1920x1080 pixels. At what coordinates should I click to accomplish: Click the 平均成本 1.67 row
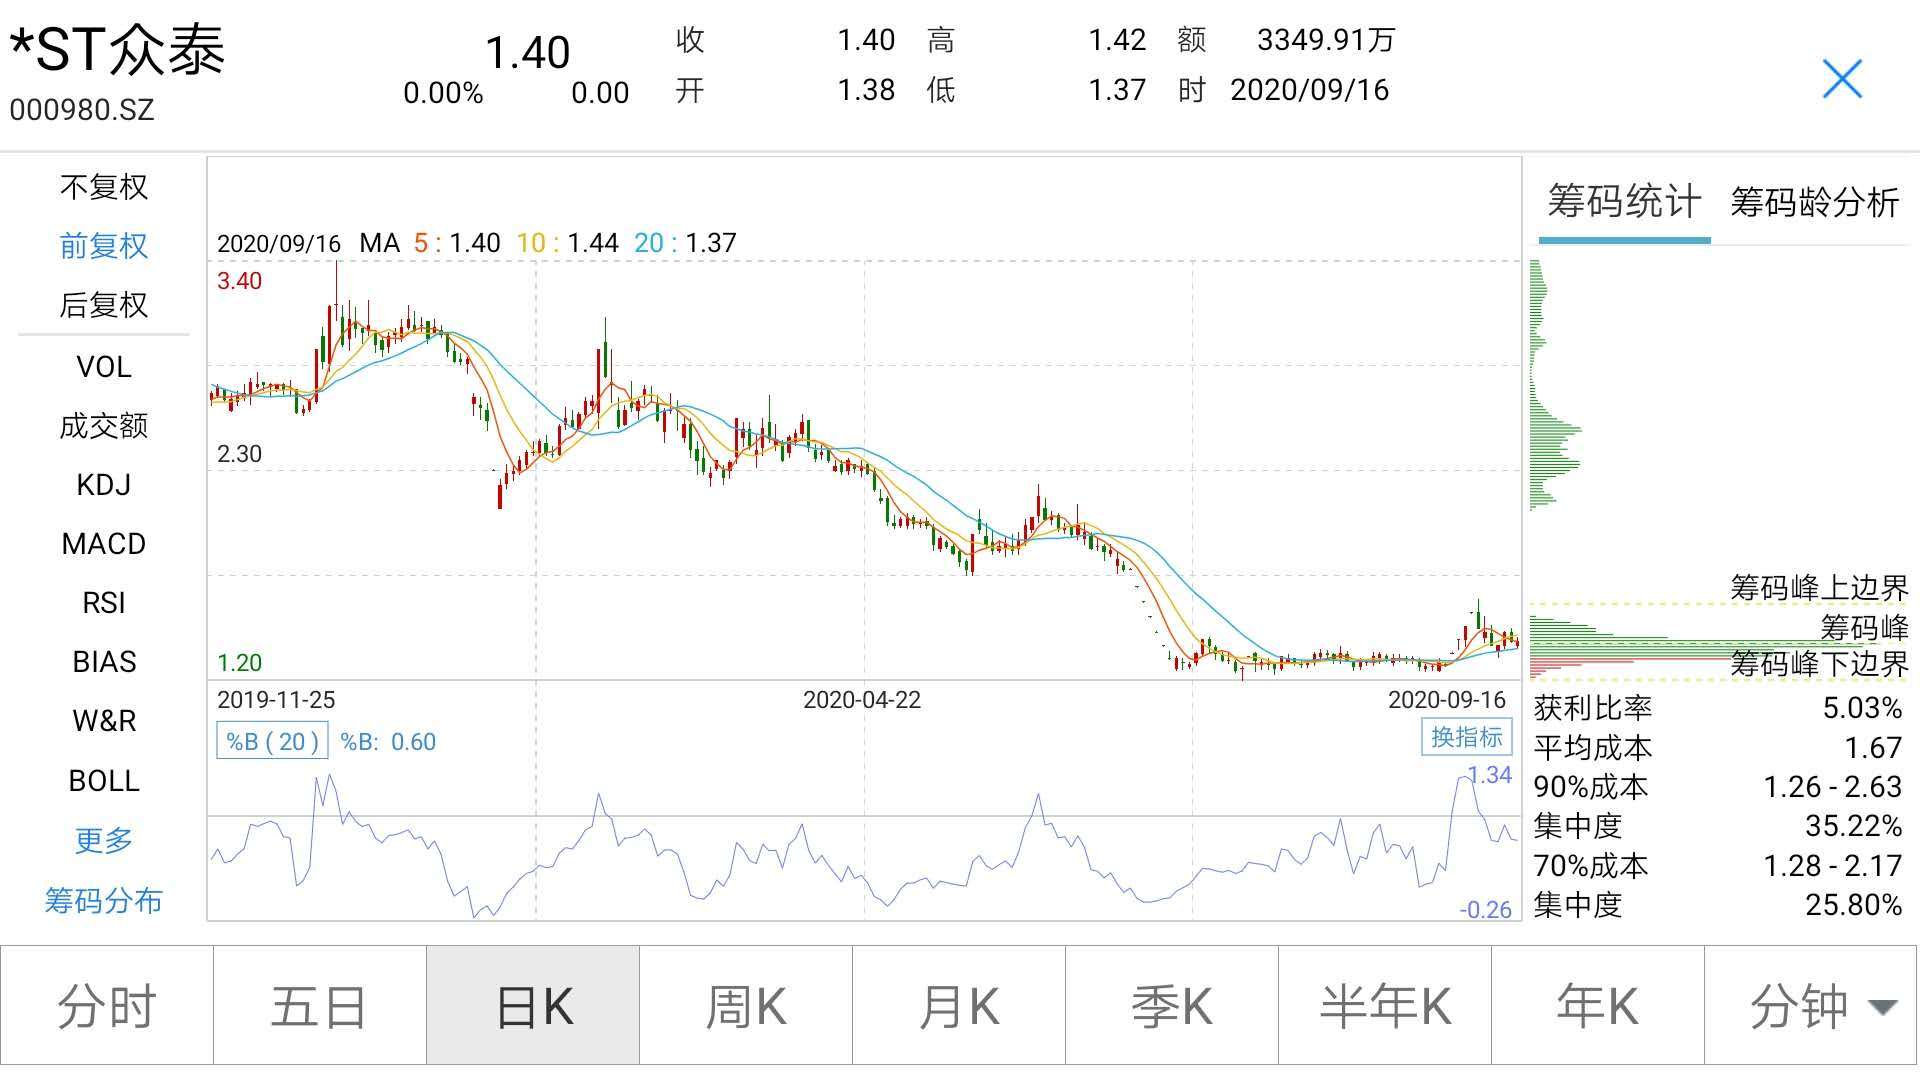tap(1717, 748)
